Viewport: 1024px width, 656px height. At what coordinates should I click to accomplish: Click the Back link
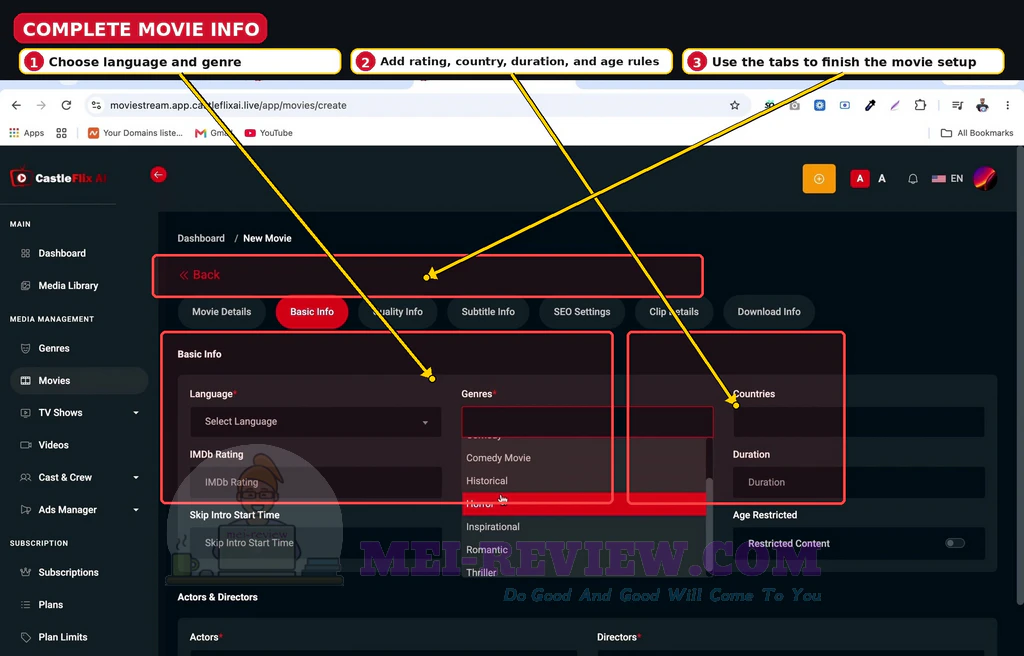point(200,275)
